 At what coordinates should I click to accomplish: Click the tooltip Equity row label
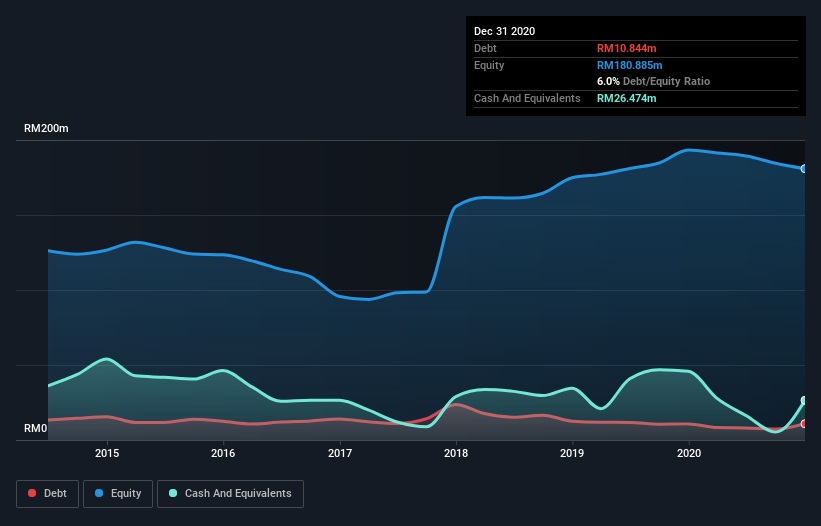coord(489,65)
